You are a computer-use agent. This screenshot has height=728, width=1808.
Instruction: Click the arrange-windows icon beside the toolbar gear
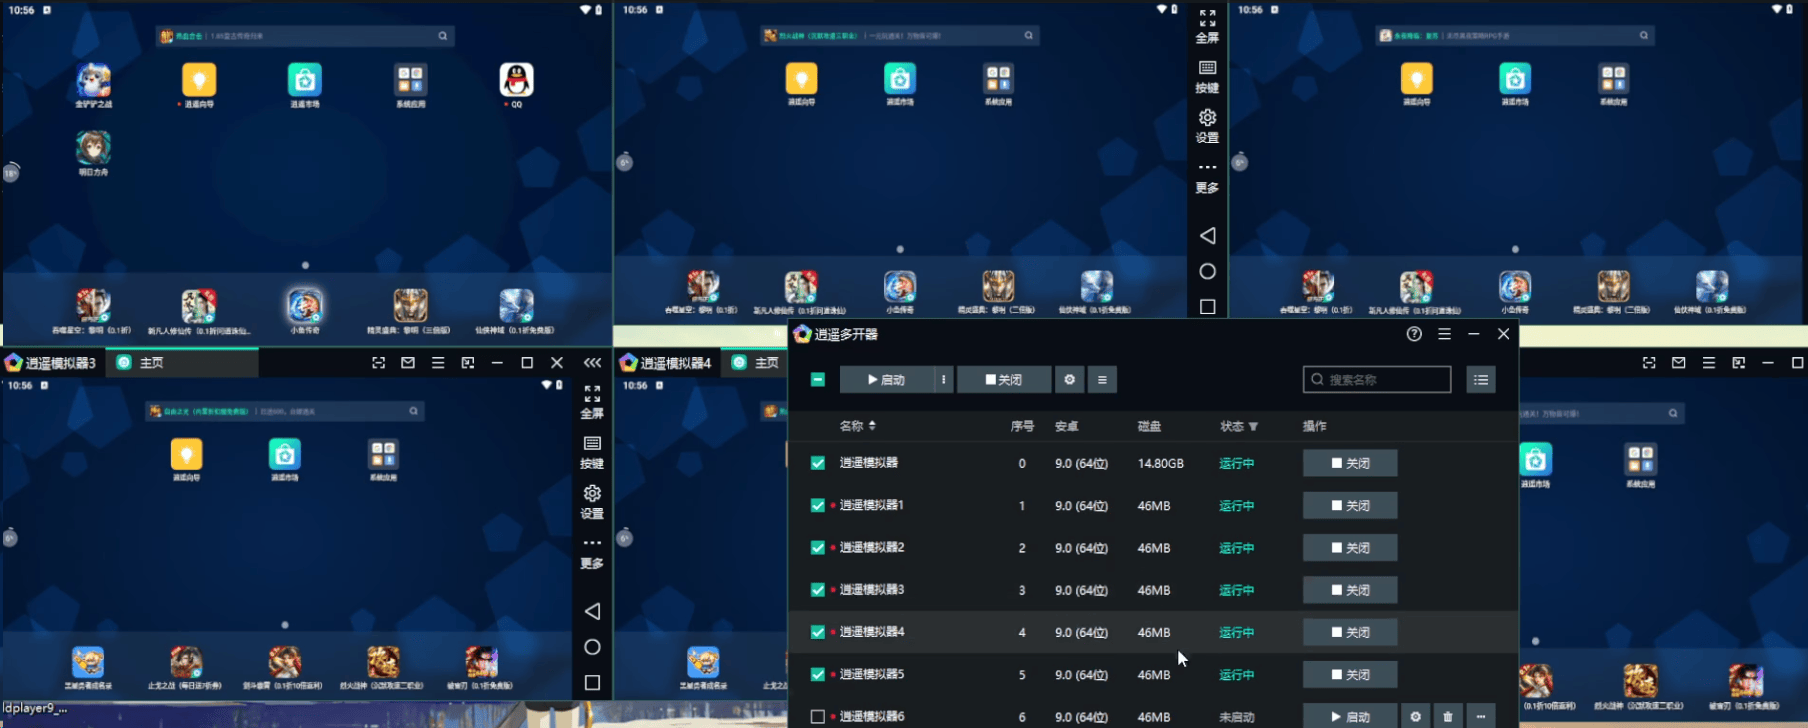[1102, 380]
